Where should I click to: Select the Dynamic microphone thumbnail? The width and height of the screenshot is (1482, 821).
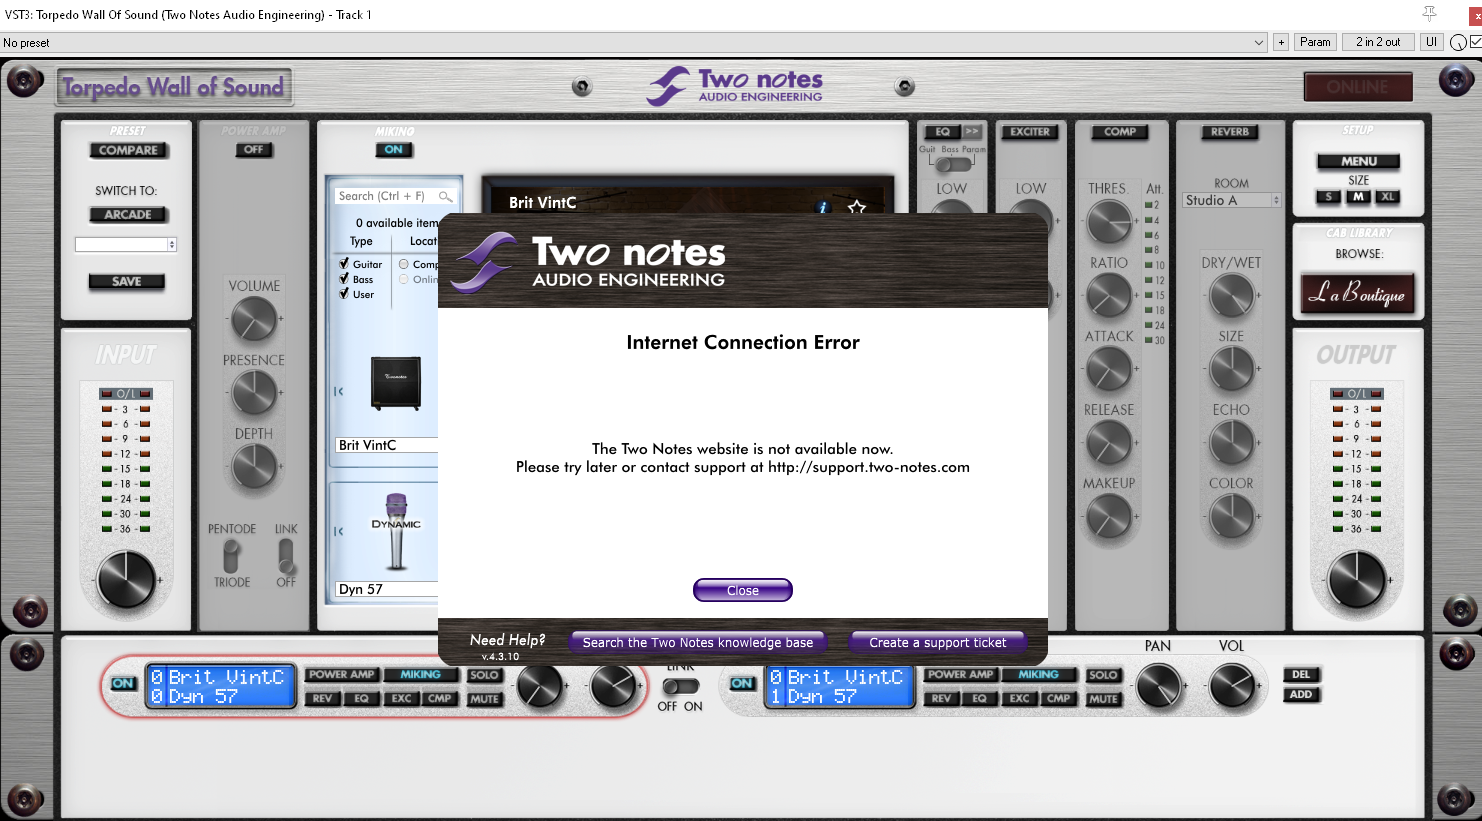point(397,531)
